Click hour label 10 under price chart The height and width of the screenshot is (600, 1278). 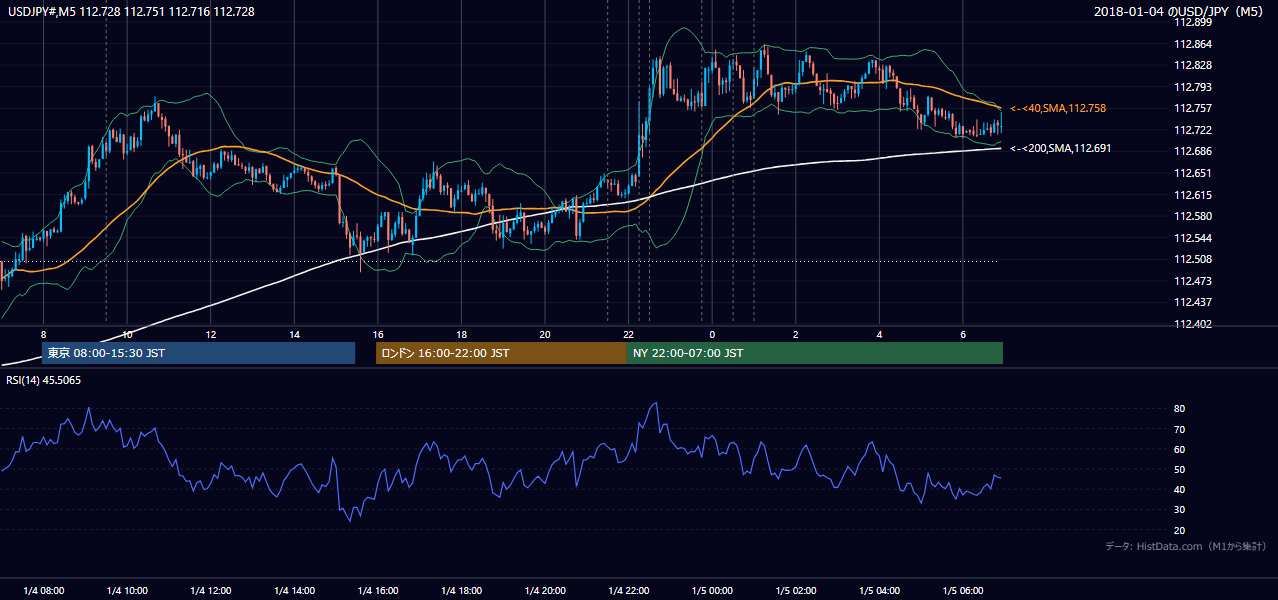tap(127, 334)
